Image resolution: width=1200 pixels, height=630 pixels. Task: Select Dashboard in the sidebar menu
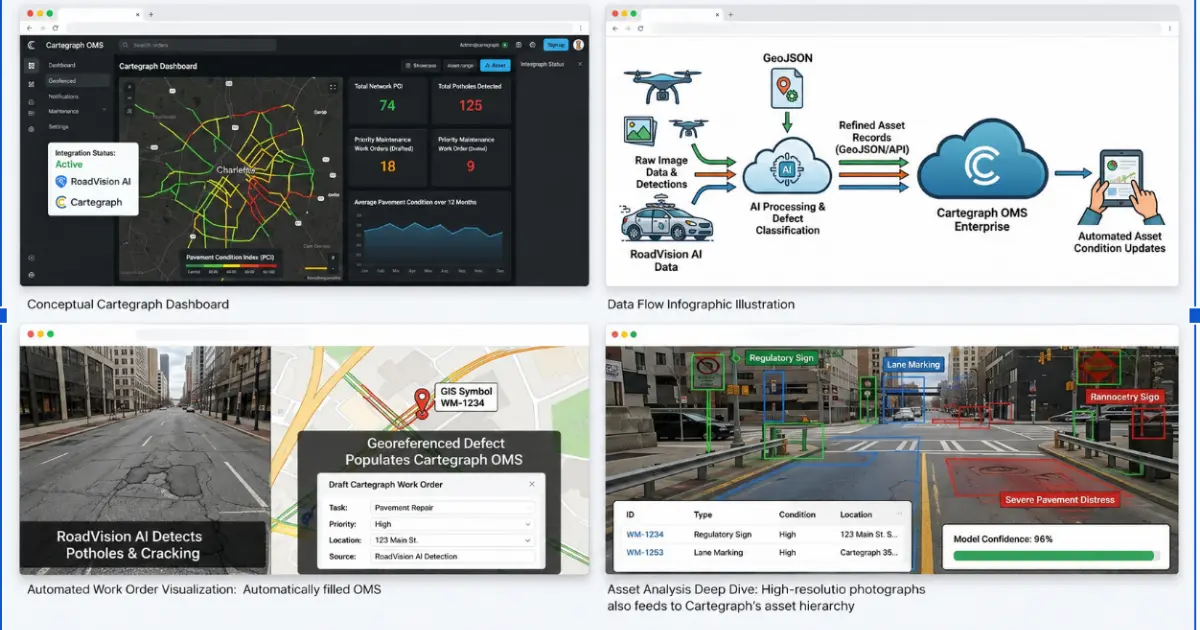(62, 65)
